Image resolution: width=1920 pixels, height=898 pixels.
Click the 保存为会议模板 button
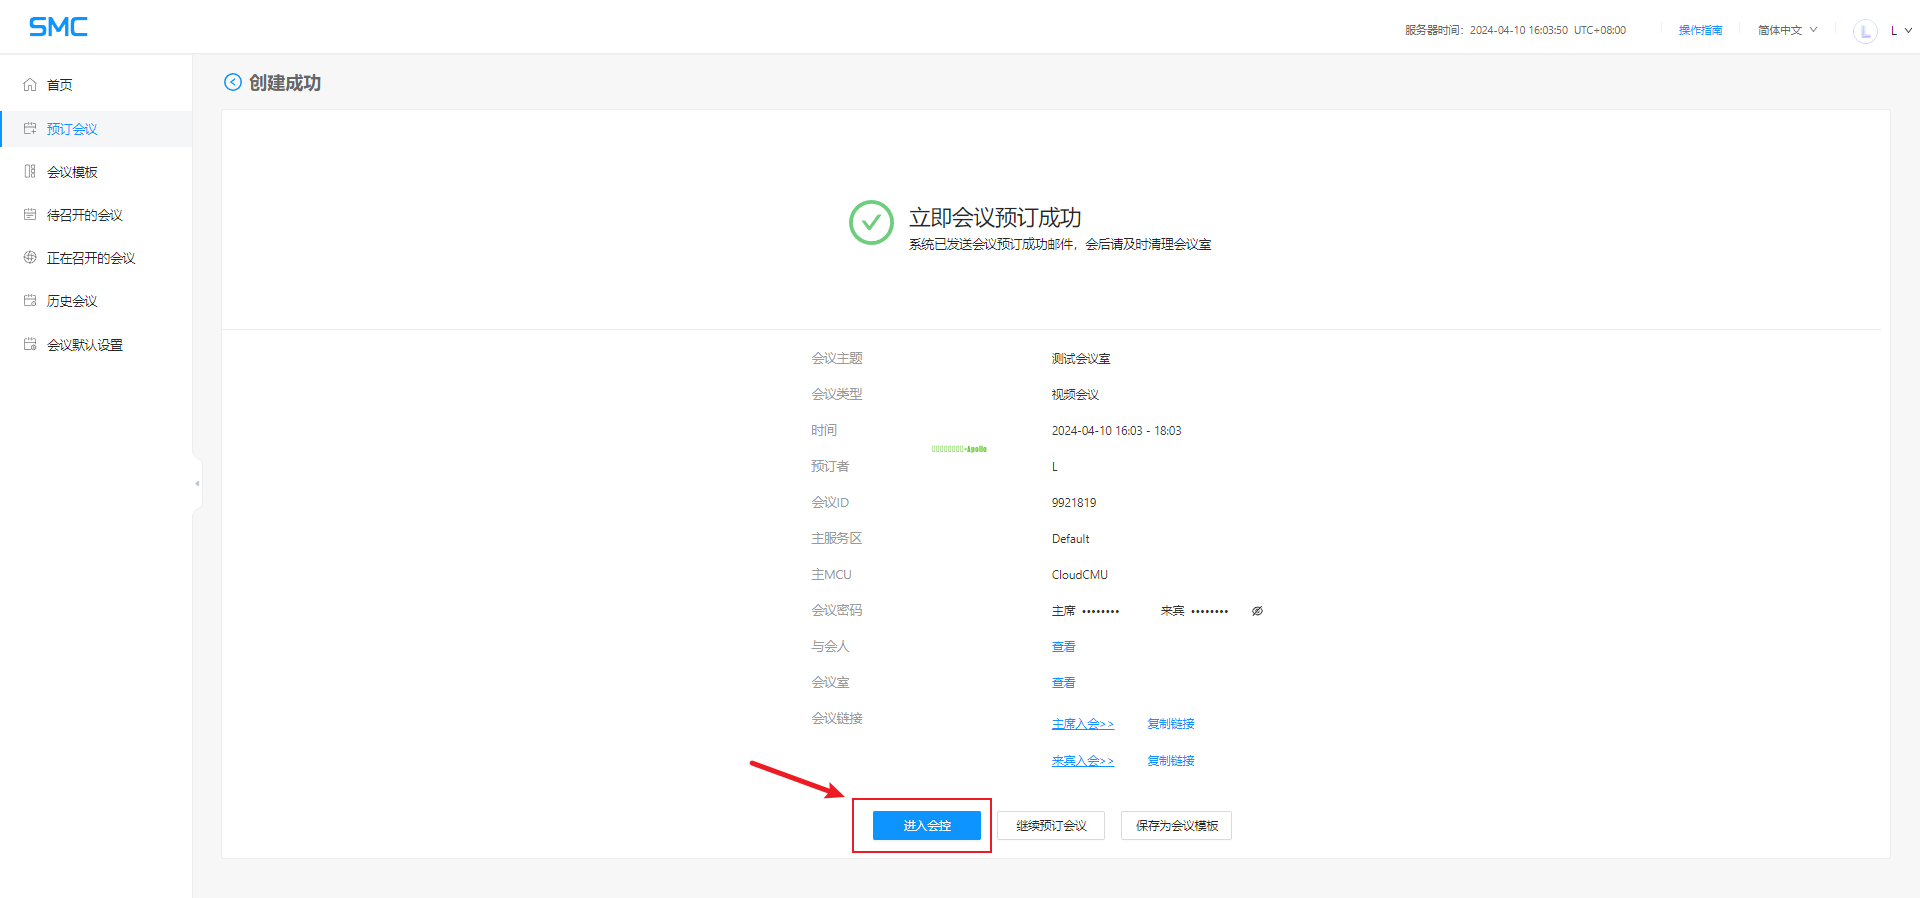1176,825
